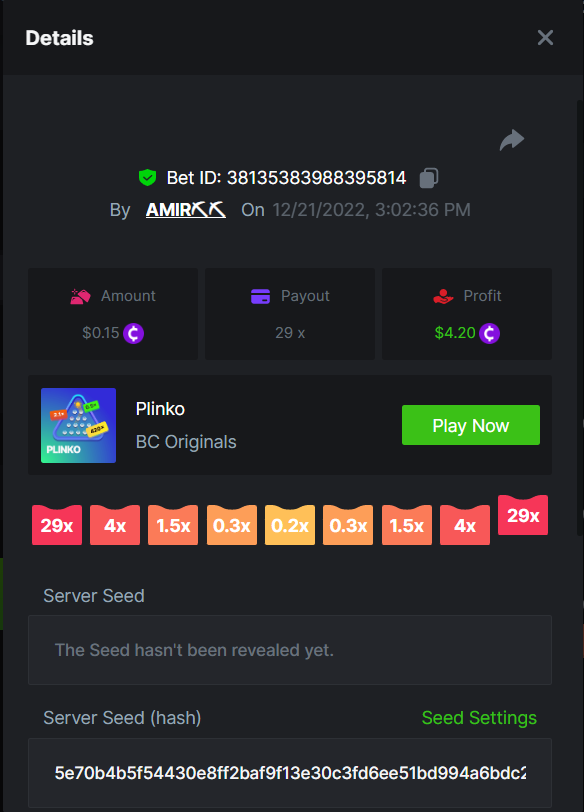This screenshot has width=584, height=812.
Task: Open Seed Settings link
Action: 479,718
